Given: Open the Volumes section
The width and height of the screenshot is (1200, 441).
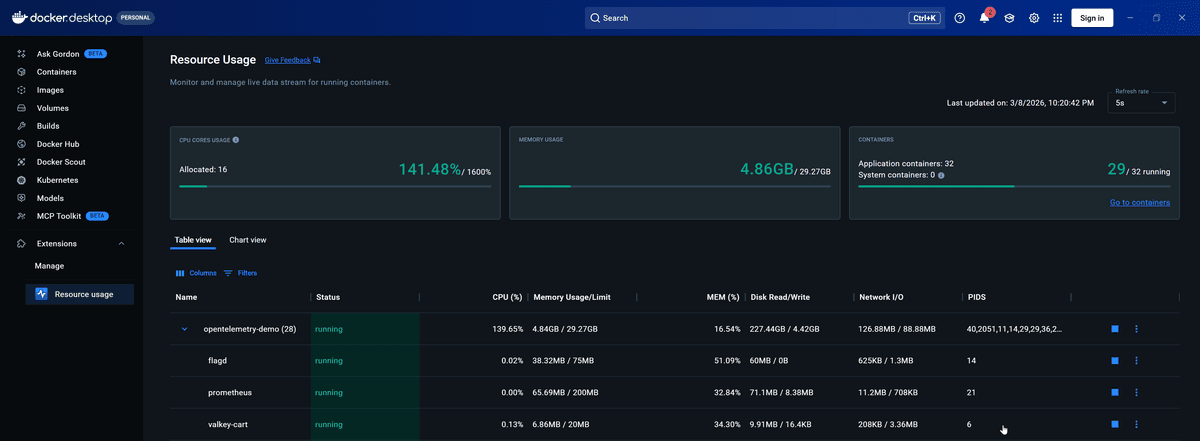Looking at the screenshot, I should 52,108.
